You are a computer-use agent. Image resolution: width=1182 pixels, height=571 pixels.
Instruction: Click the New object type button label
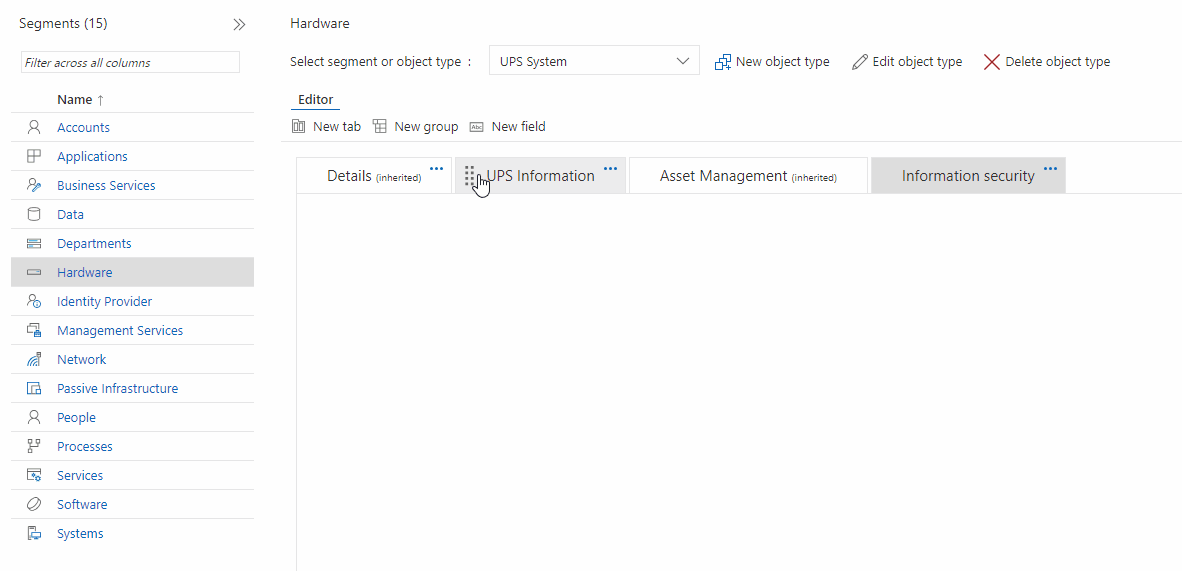pyautogui.click(x=782, y=62)
